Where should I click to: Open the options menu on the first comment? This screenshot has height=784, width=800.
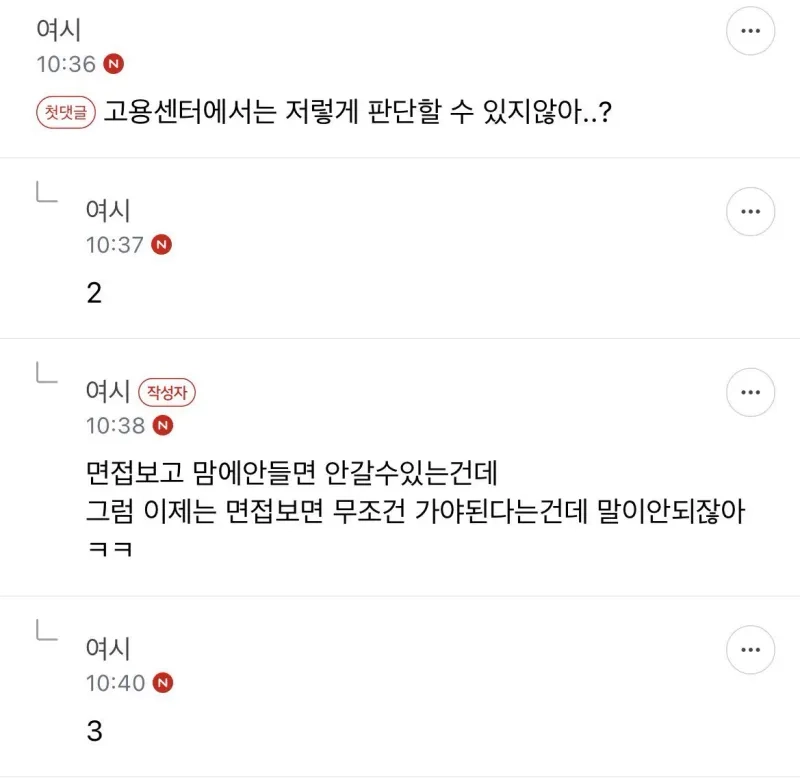click(750, 31)
